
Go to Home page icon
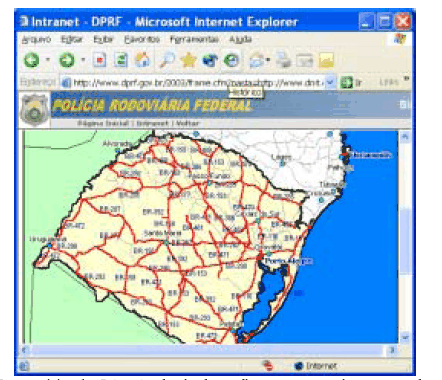tap(142, 60)
